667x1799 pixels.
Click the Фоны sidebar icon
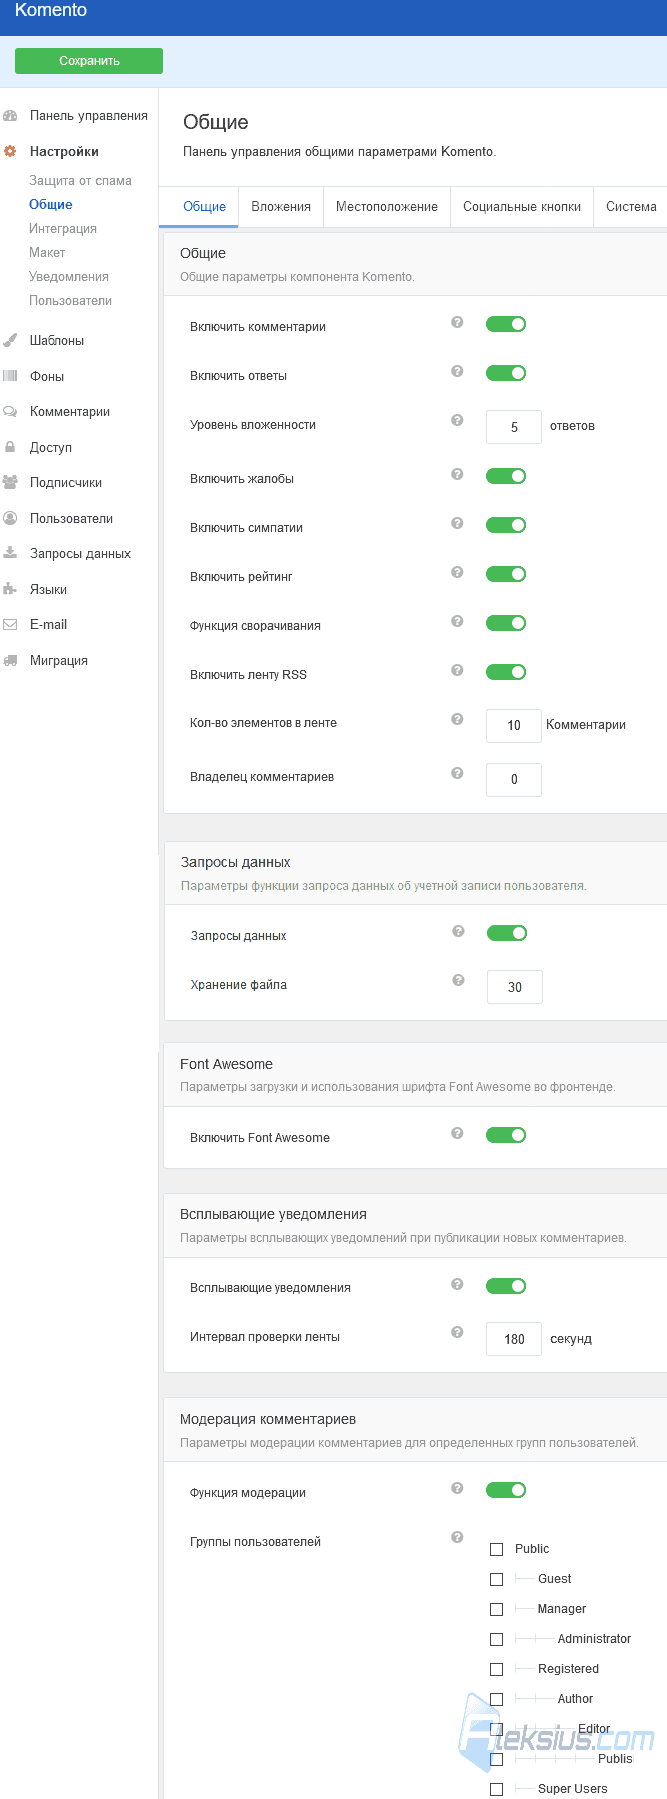(x=10, y=376)
